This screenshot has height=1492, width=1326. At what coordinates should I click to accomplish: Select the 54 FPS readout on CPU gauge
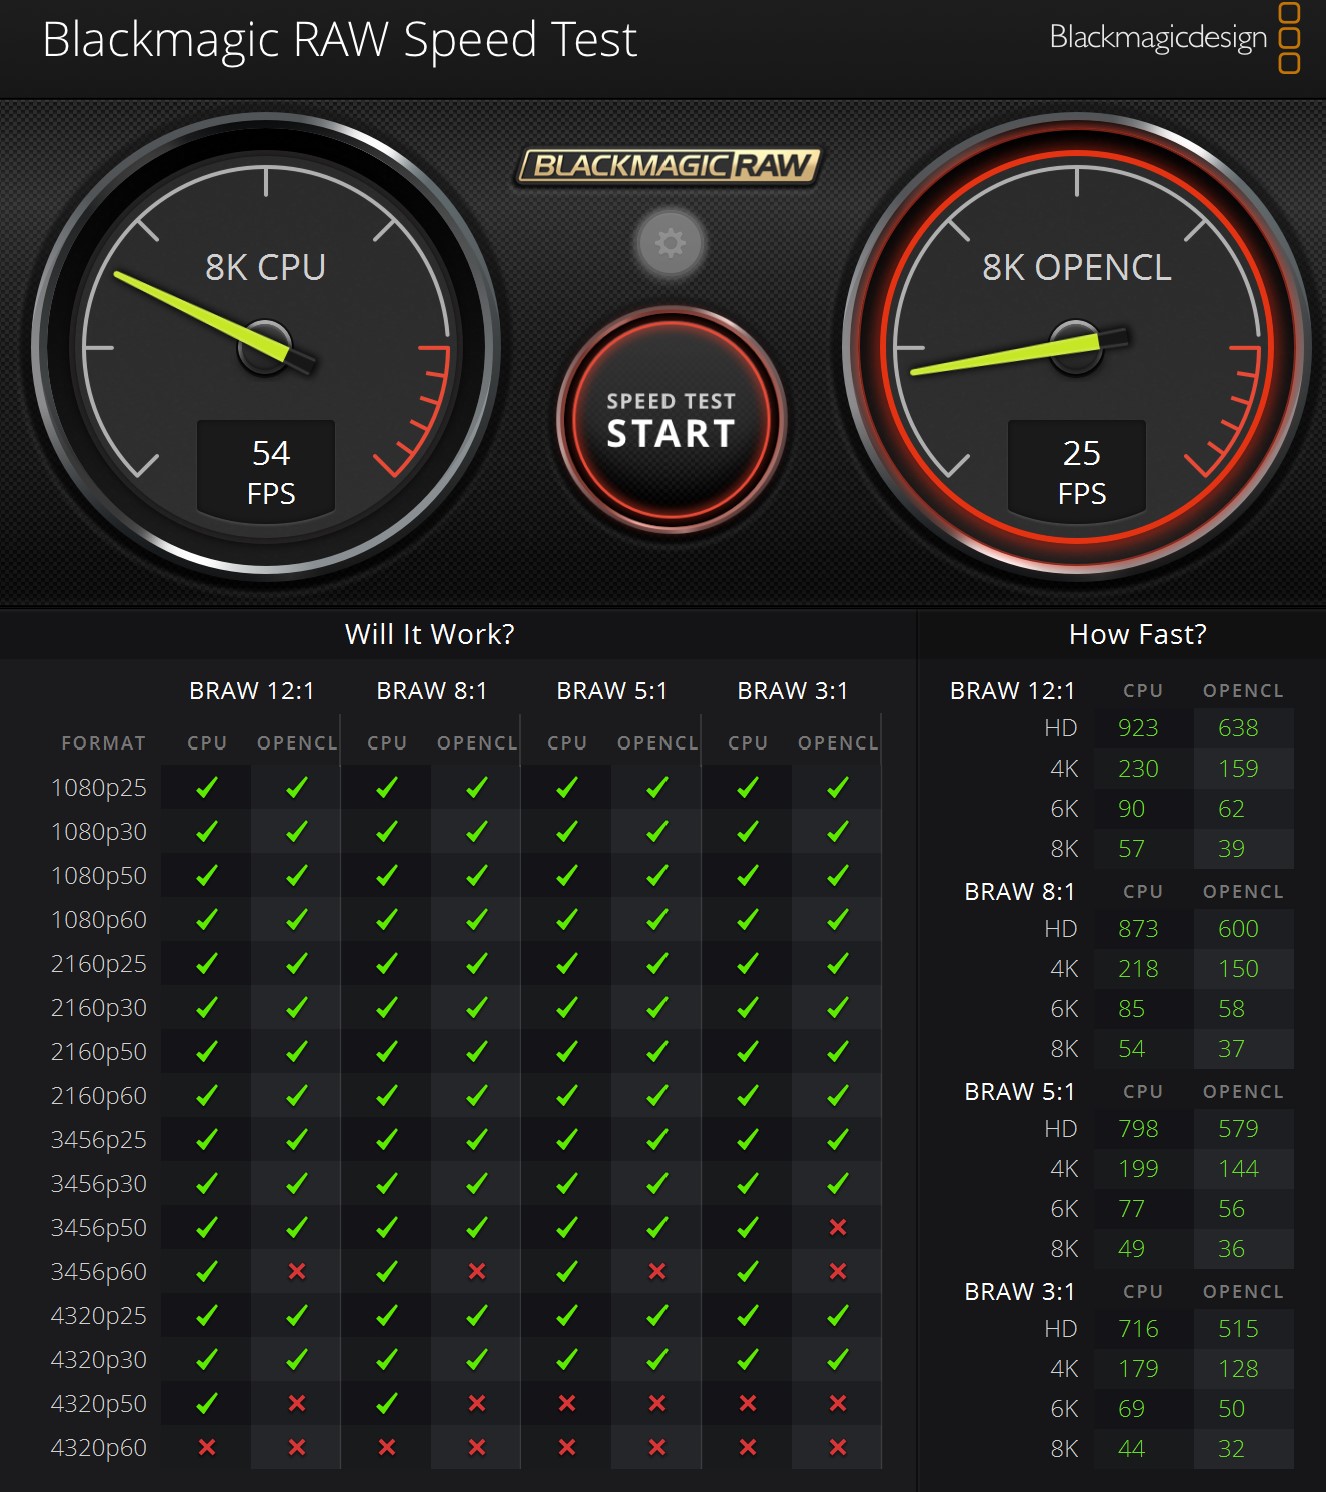(x=270, y=471)
